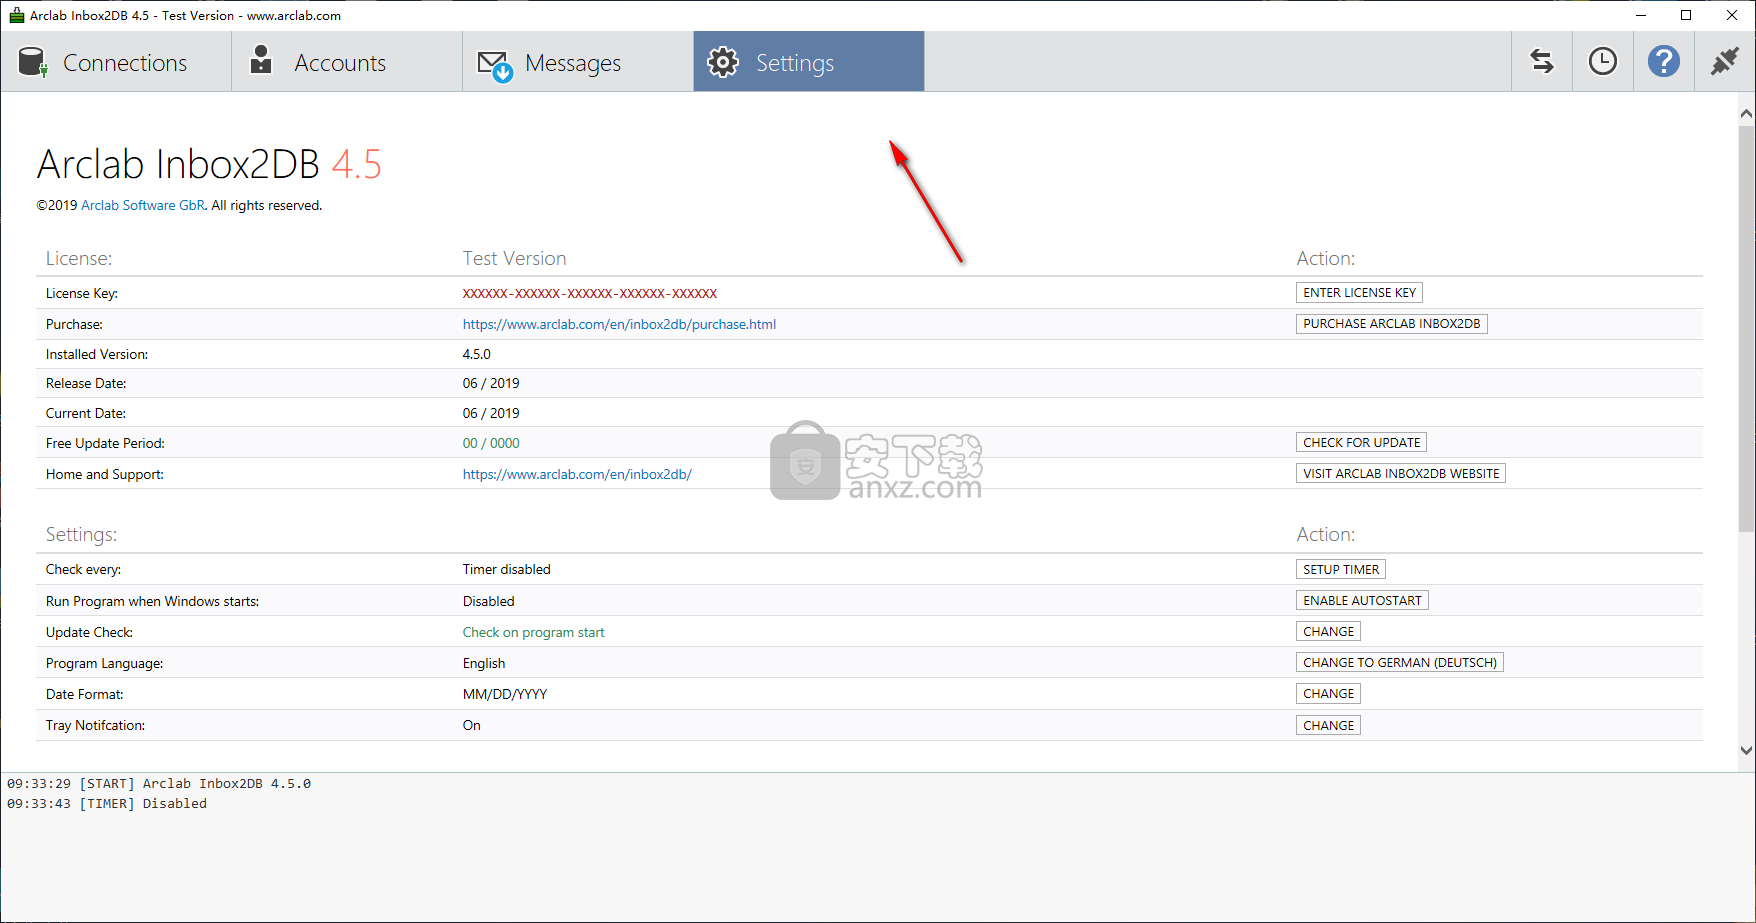
Task: Click ENABLE AUTOSTART button
Action: [x=1362, y=601]
